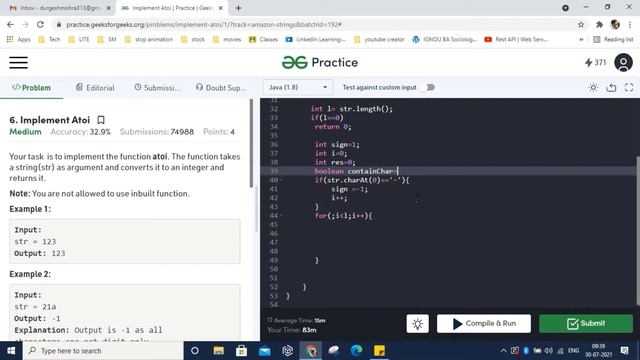Image resolution: width=640 pixels, height=360 pixels.
Task: Open the Cortana circle in taskbar
Action: coord(195,351)
